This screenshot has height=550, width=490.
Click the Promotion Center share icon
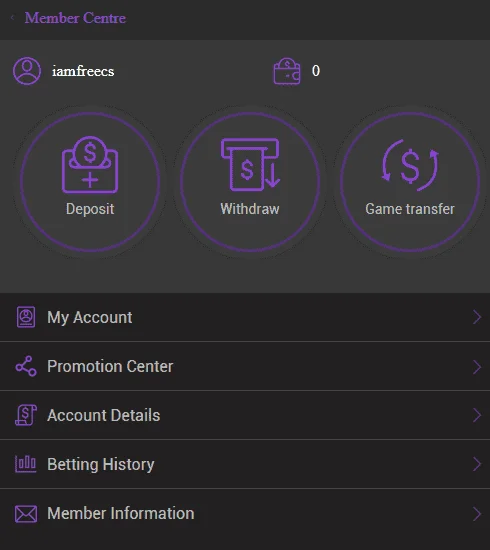point(26,366)
